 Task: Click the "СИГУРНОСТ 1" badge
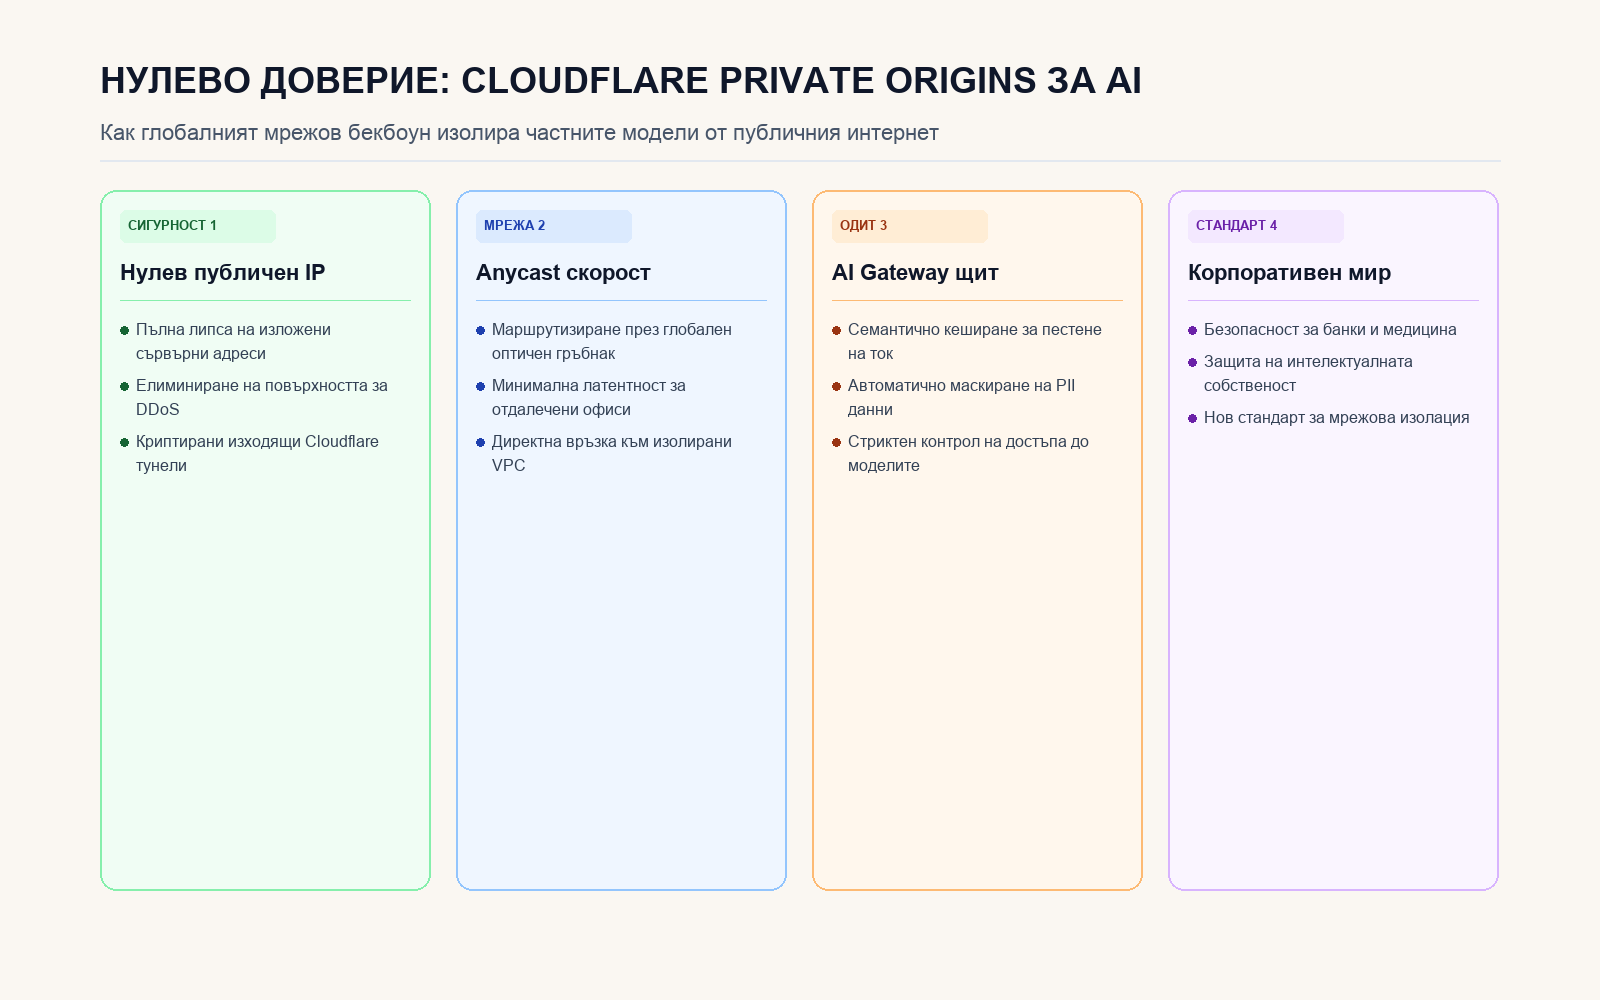pos(198,226)
